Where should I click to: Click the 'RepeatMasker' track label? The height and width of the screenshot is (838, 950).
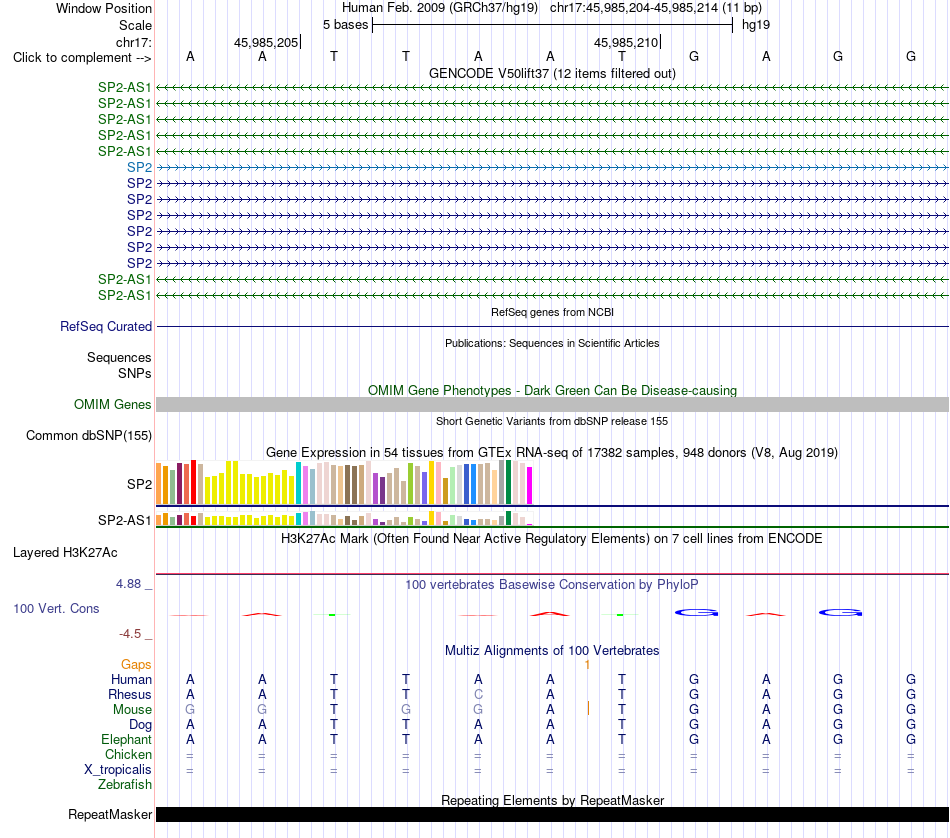[110, 814]
